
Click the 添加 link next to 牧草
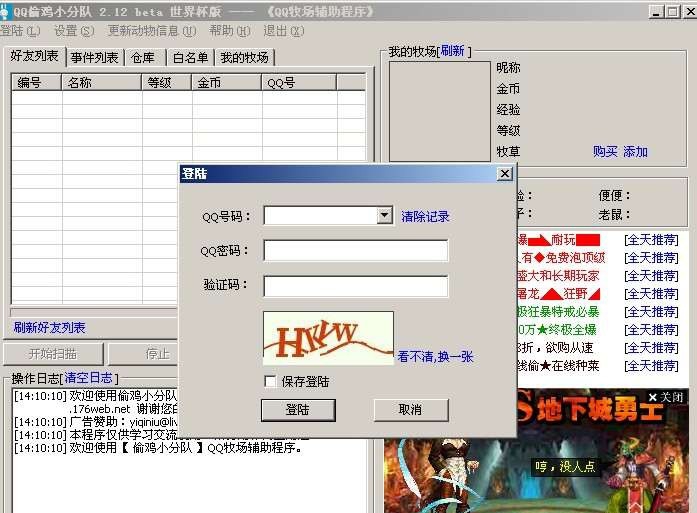pyautogui.click(x=635, y=152)
